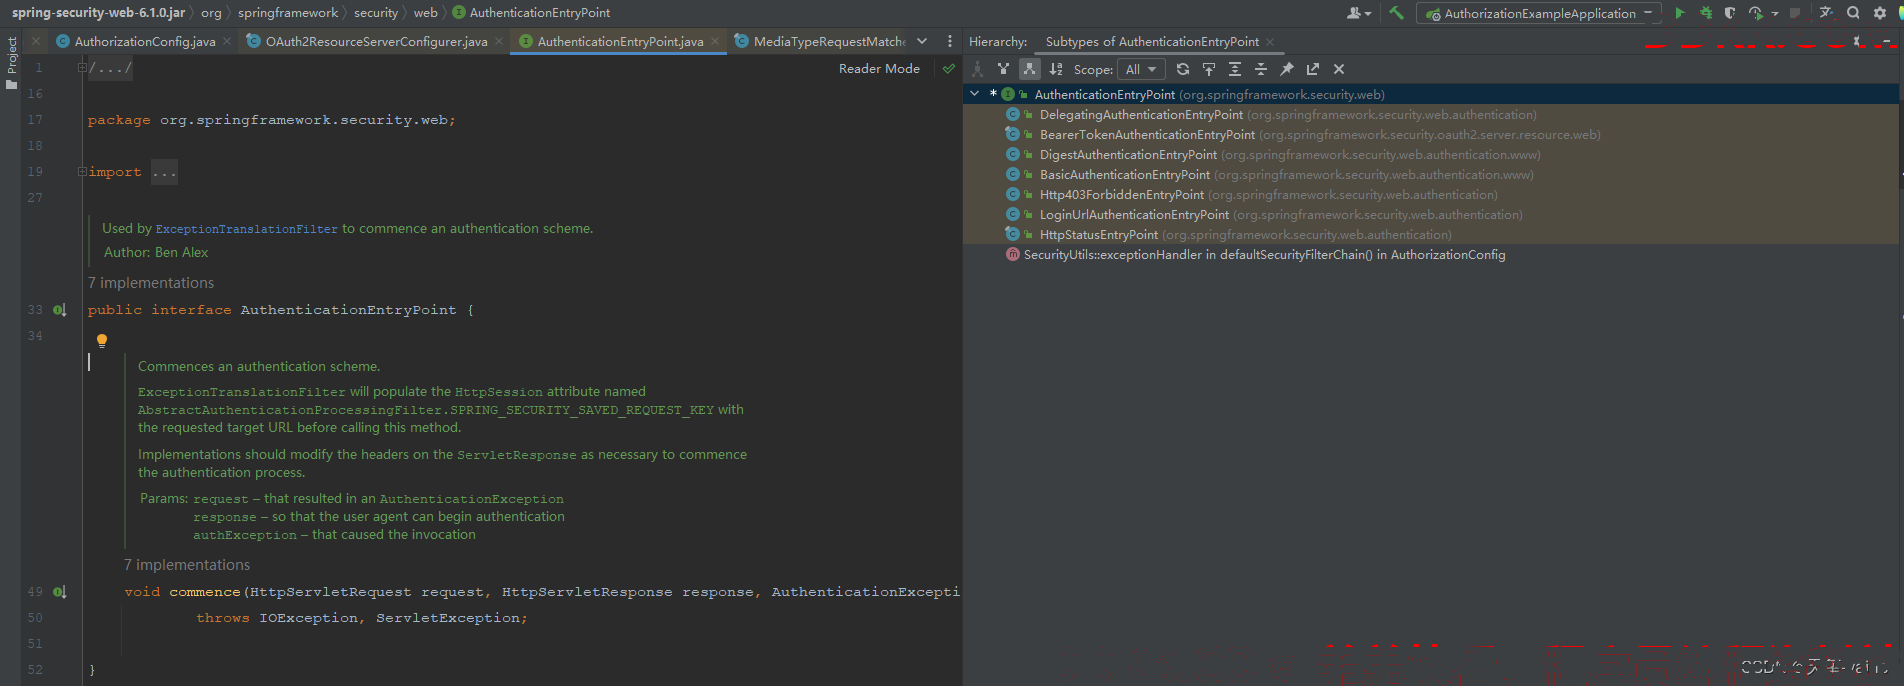Image resolution: width=1904 pixels, height=686 pixels.
Task: Close the hierarchy with the X toolbar icon
Action: point(1339,69)
